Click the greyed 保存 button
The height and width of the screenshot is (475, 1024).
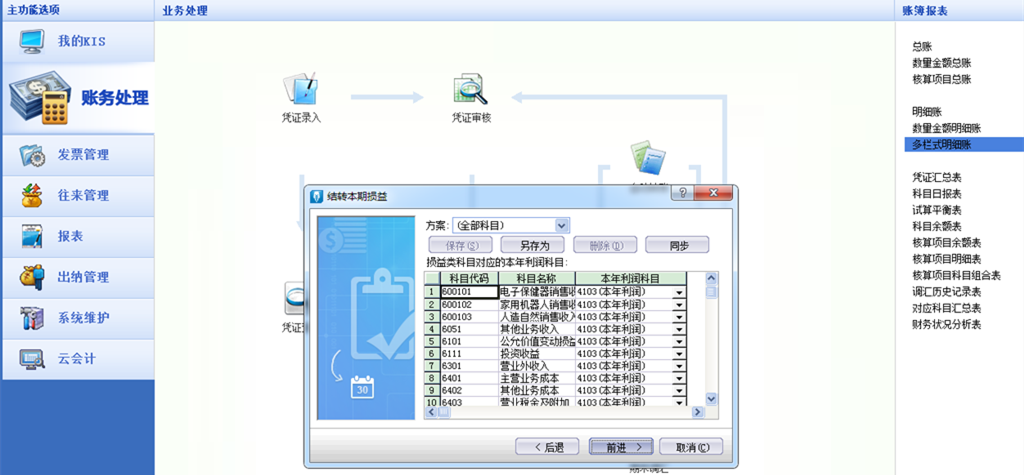tap(461, 246)
